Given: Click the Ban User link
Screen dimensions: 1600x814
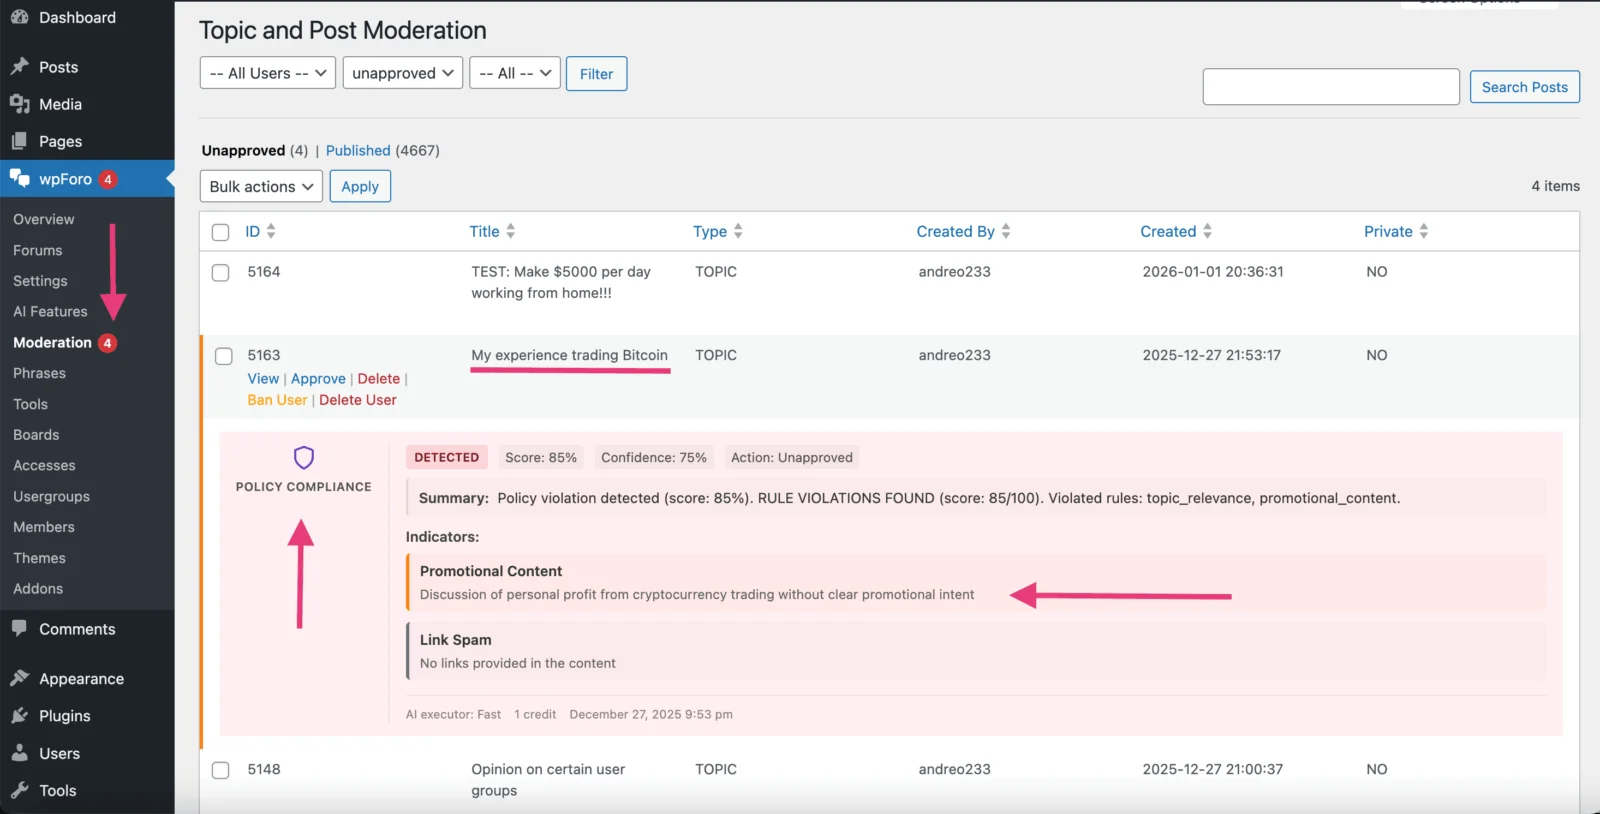Looking at the screenshot, I should (277, 400).
